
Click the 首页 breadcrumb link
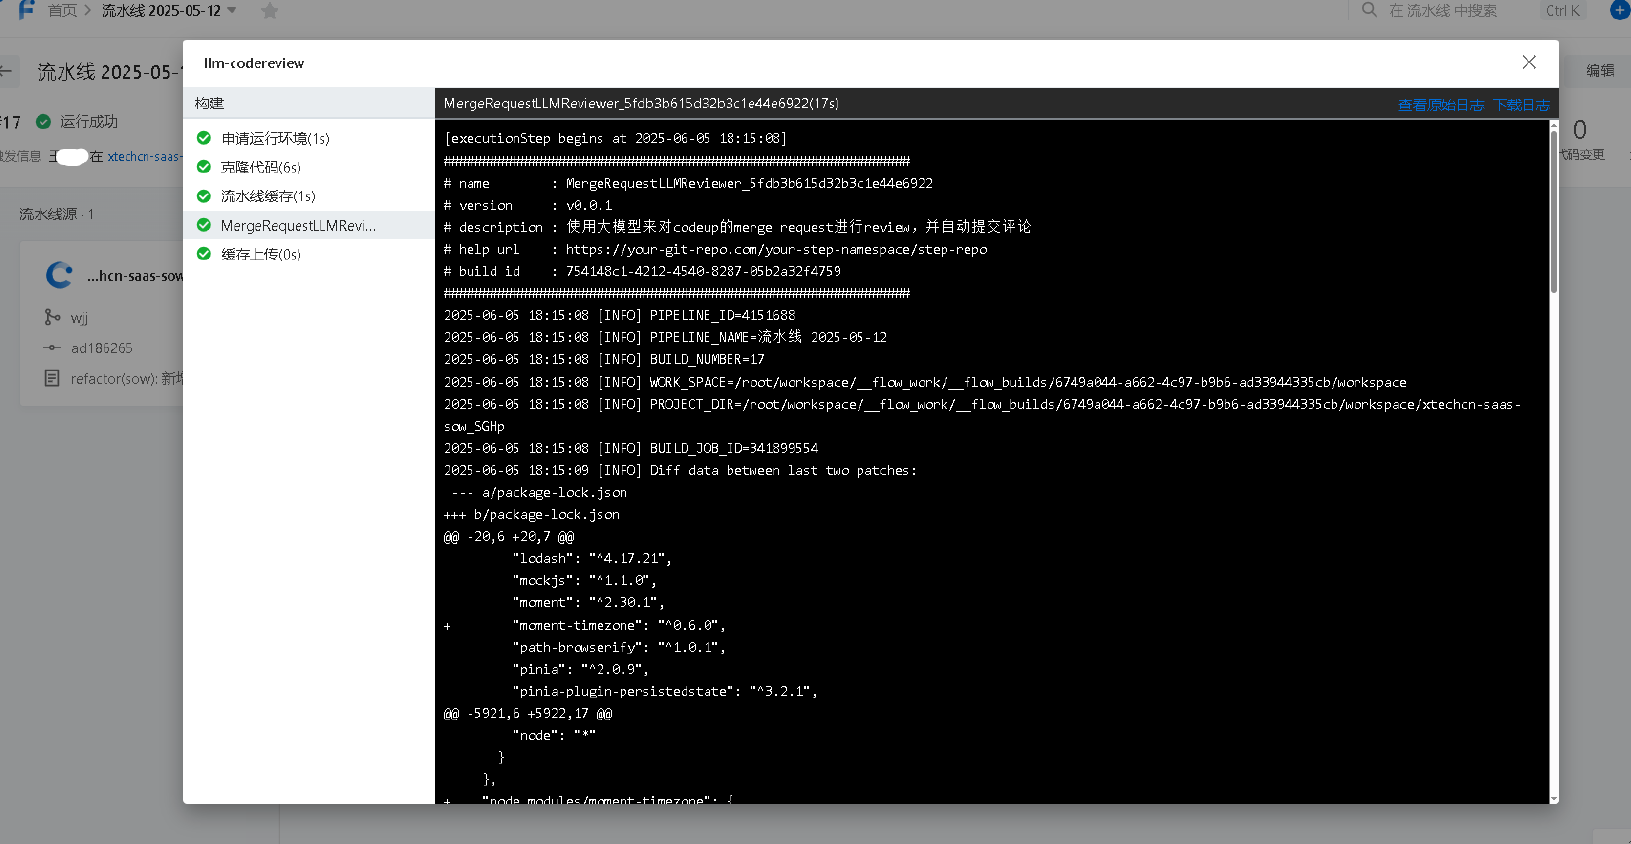[62, 11]
